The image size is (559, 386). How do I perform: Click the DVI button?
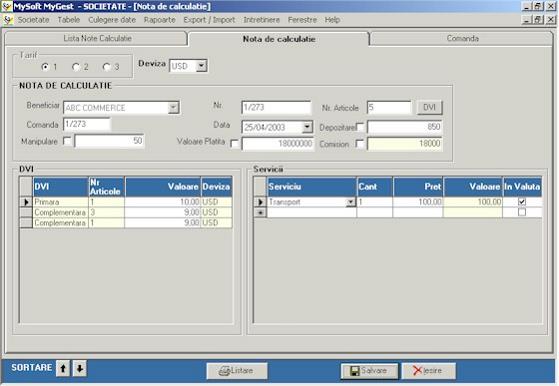(430, 107)
